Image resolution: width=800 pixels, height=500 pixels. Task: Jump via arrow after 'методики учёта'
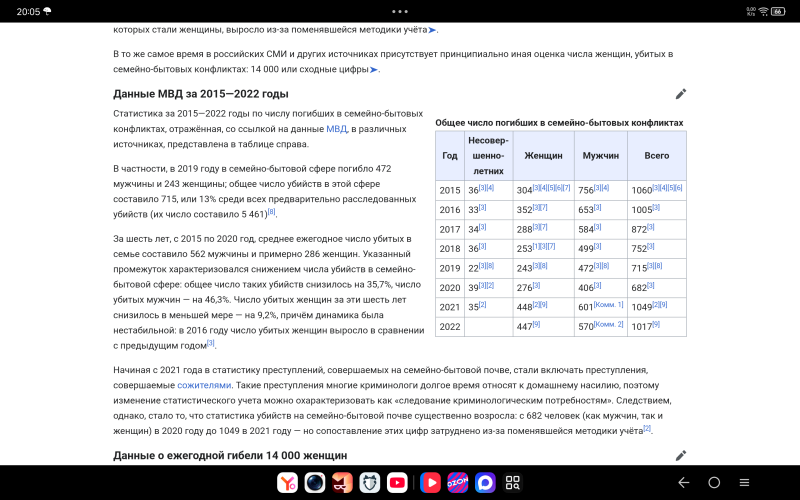(432, 30)
